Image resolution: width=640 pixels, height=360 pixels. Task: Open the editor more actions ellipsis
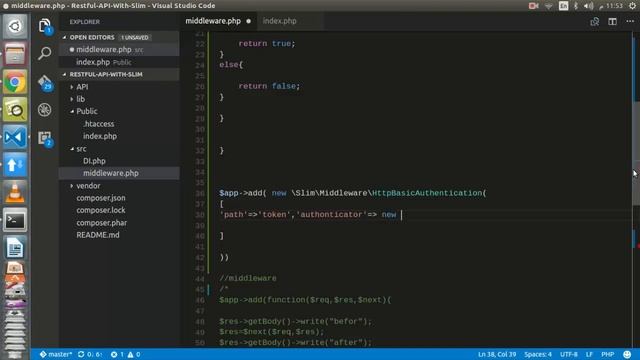[630, 22]
